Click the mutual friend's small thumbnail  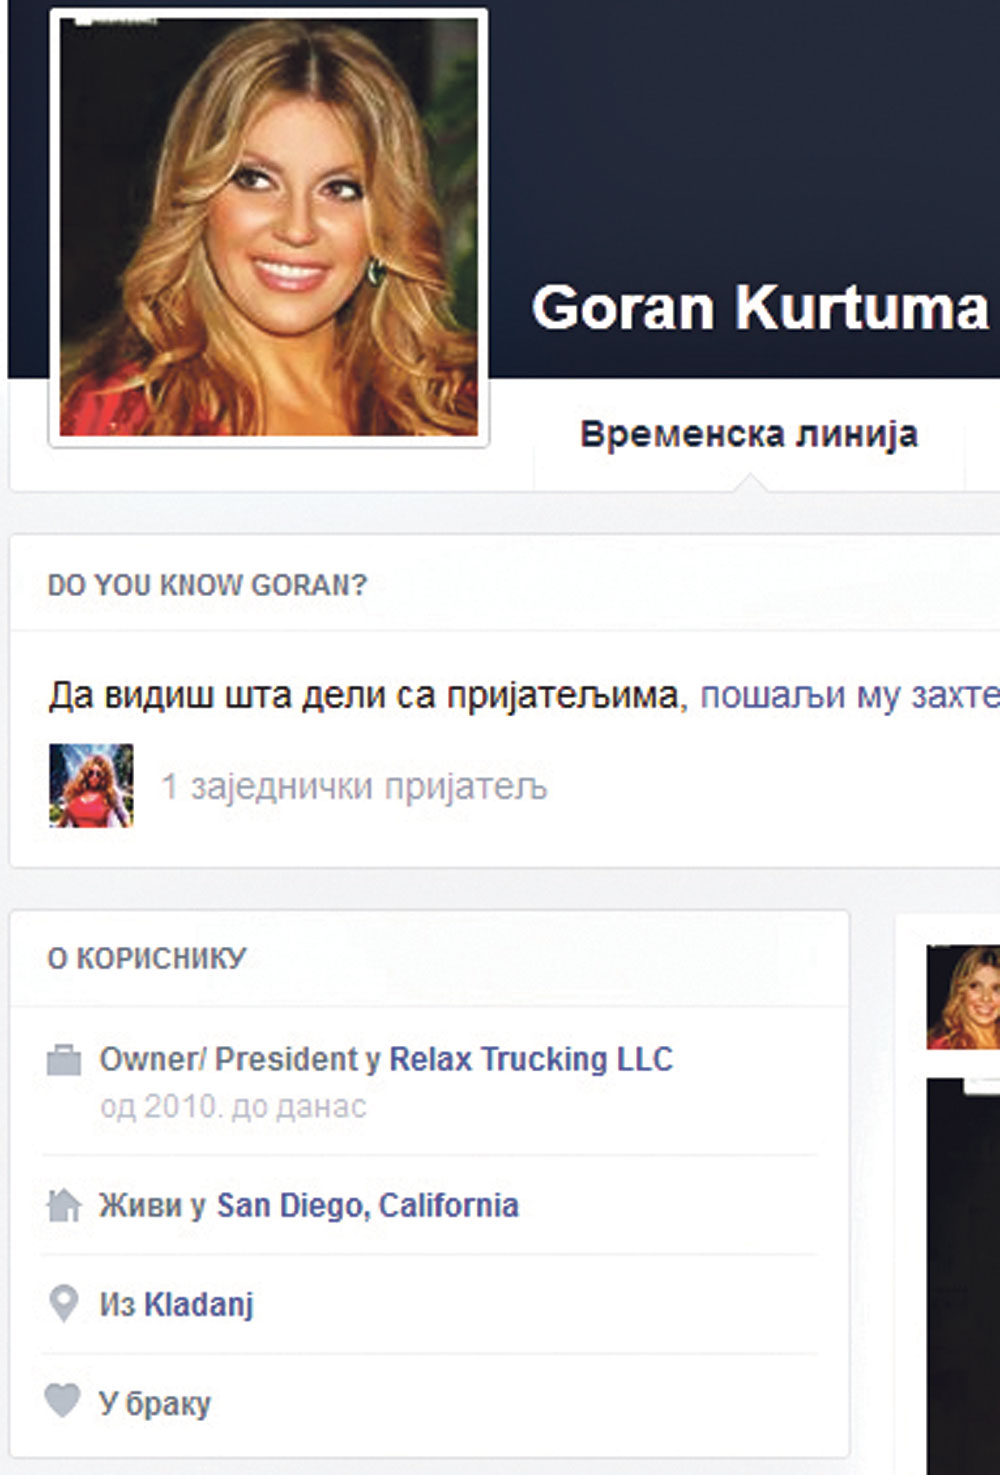pos(91,786)
